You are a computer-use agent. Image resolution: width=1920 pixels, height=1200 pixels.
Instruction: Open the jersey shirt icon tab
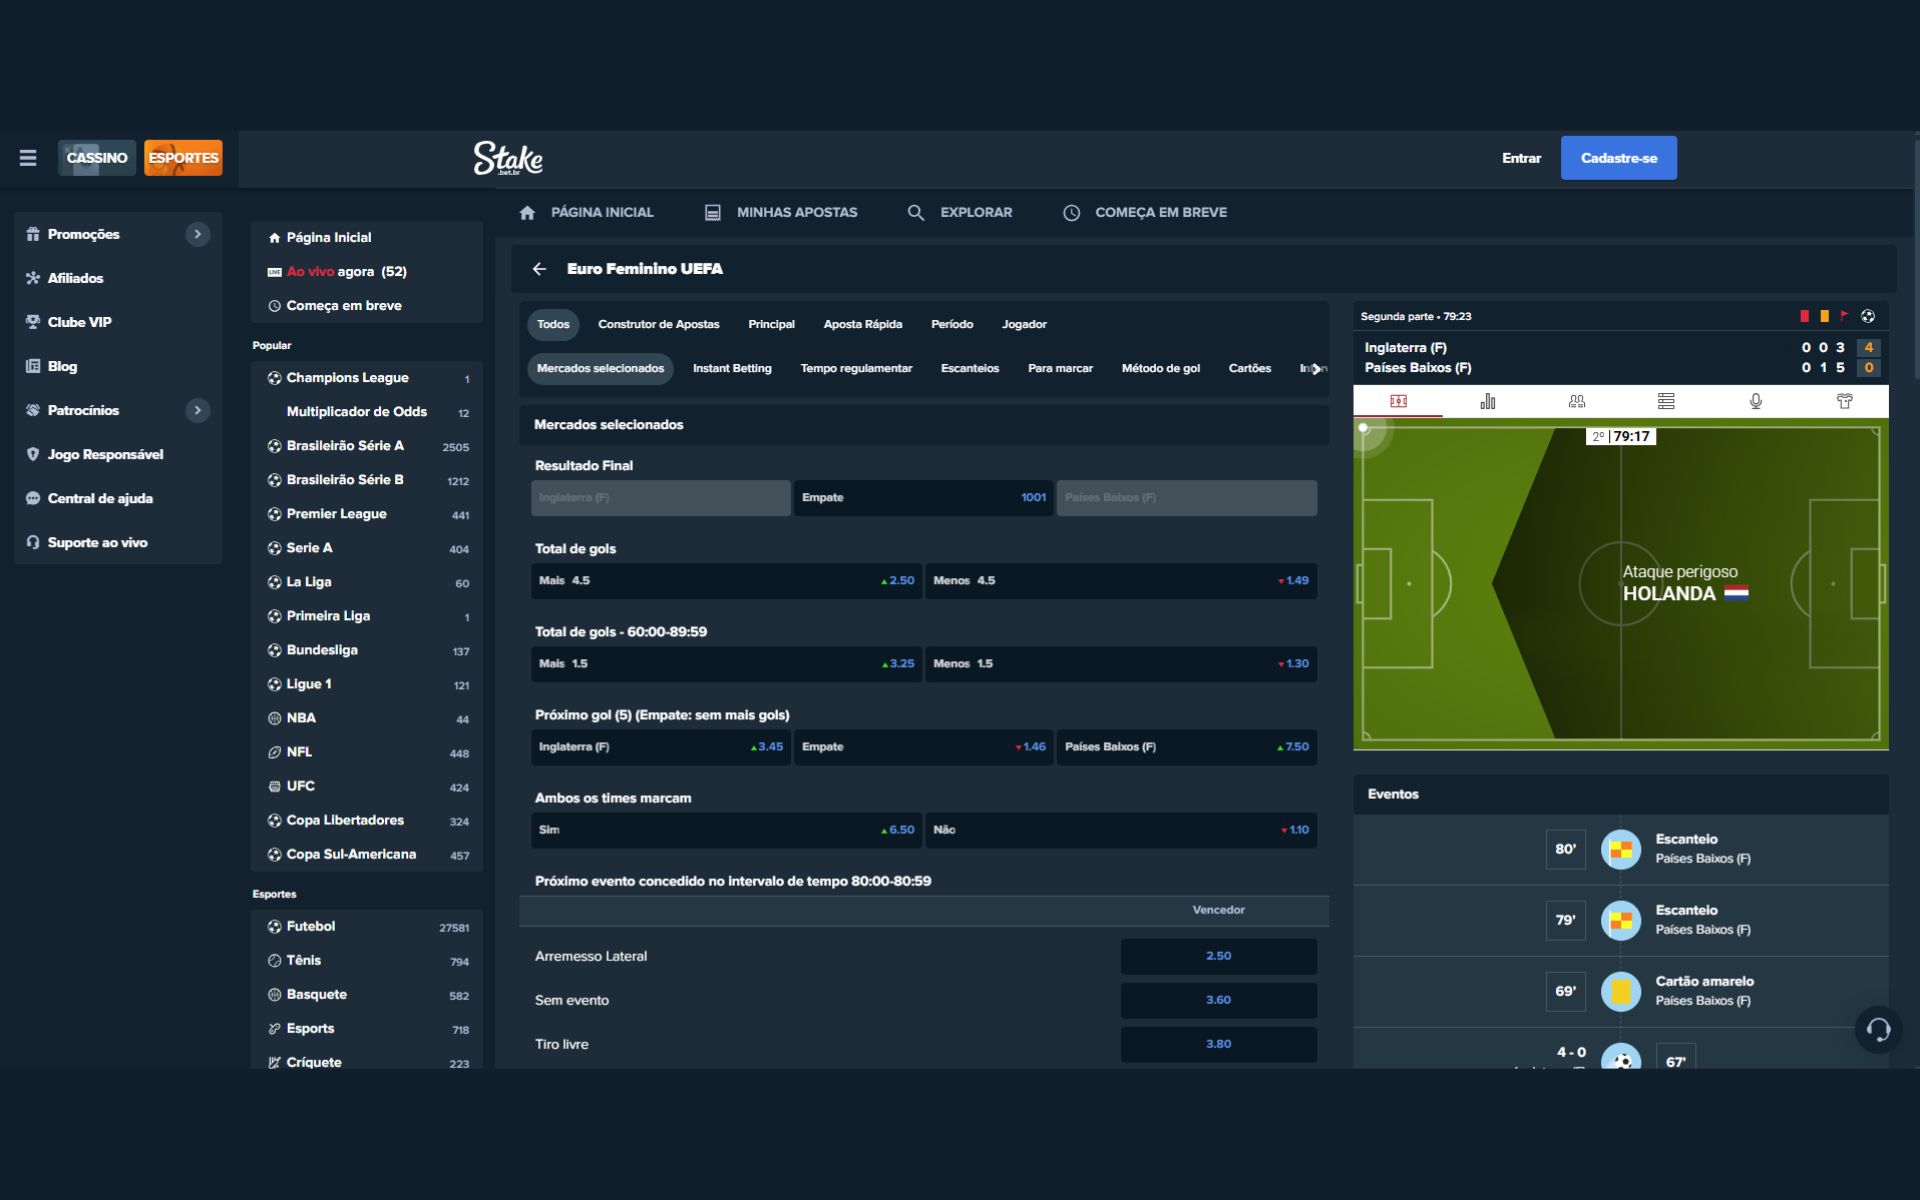tap(1844, 401)
